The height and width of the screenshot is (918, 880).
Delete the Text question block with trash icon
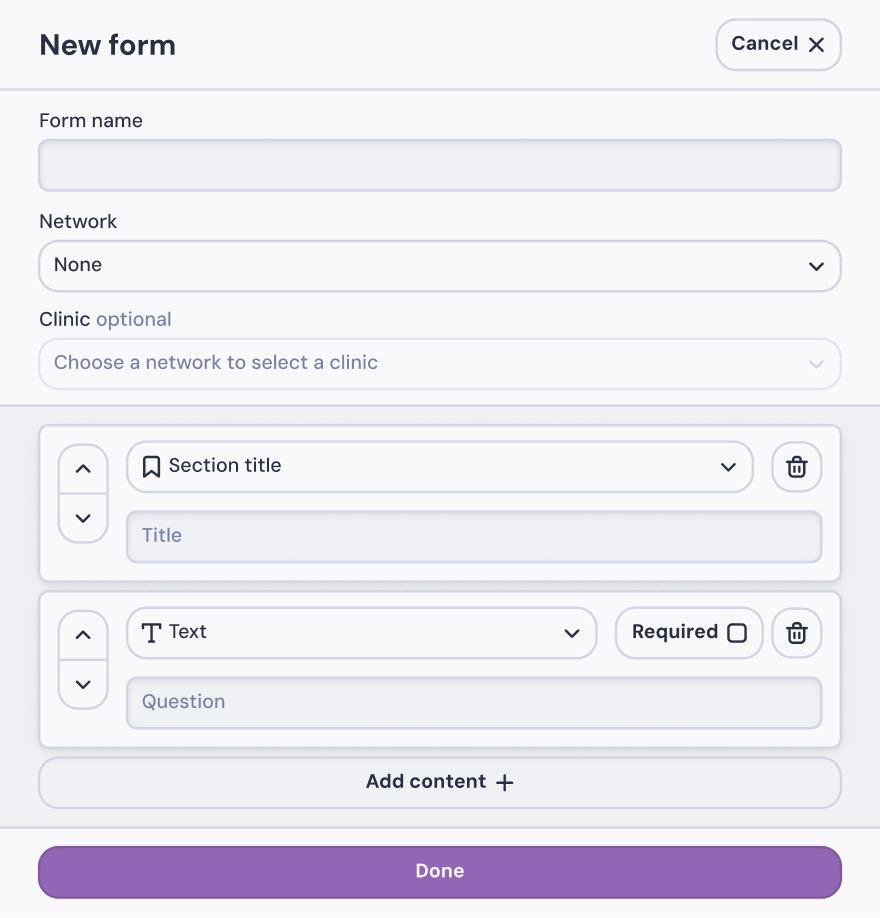pyautogui.click(x=796, y=633)
